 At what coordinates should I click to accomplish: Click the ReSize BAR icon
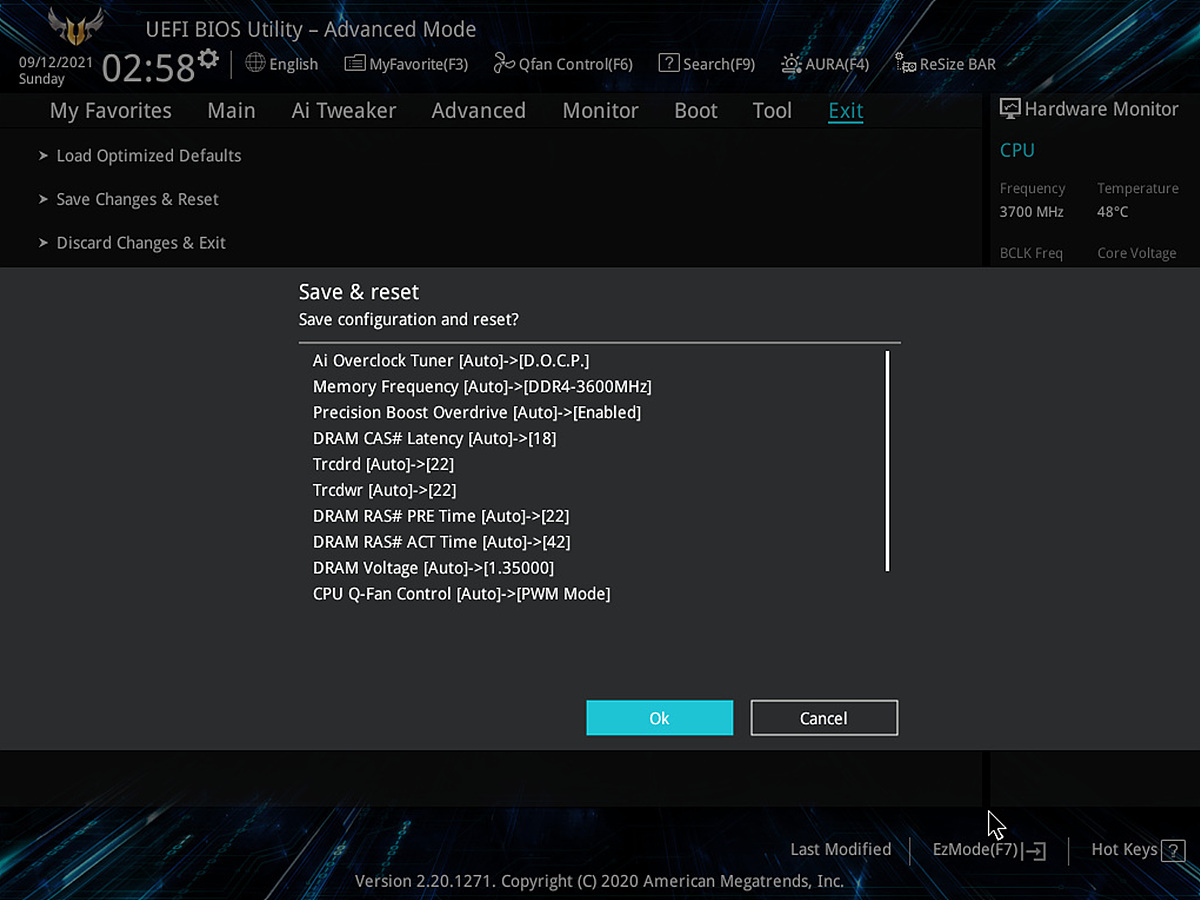905,64
